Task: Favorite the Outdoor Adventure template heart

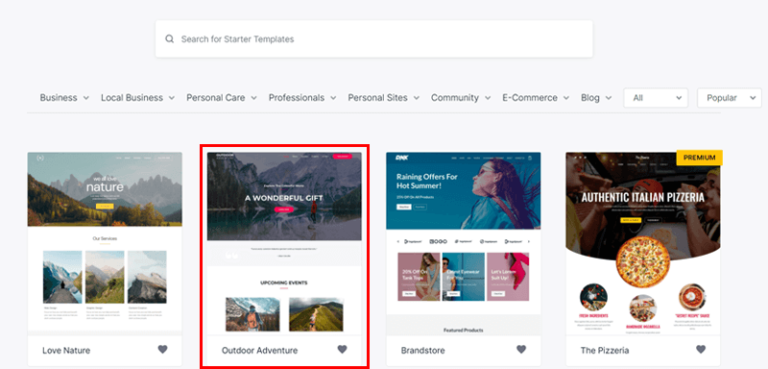Action: [342, 349]
